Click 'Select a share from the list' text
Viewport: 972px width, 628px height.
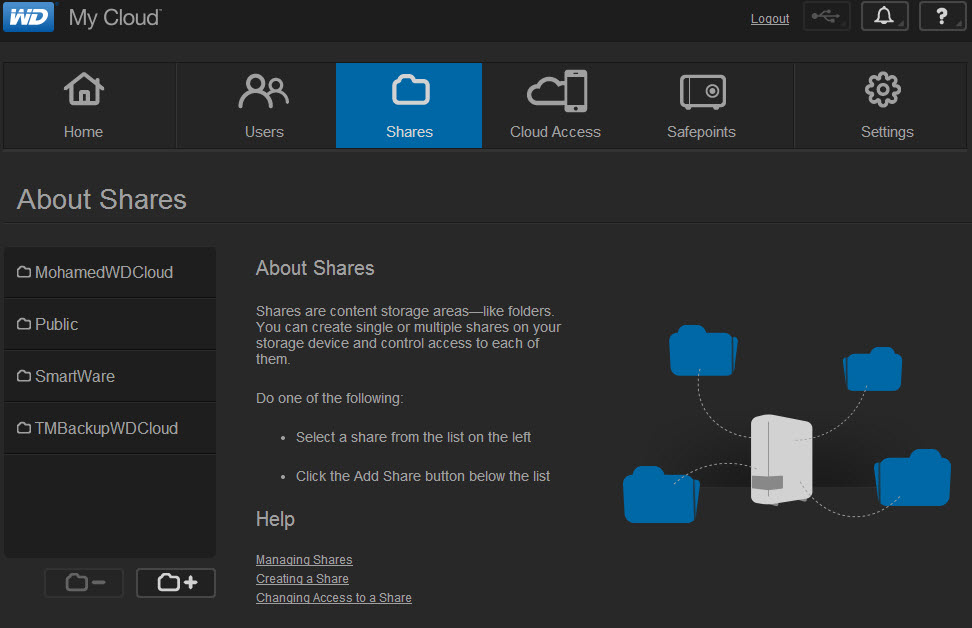click(x=413, y=437)
